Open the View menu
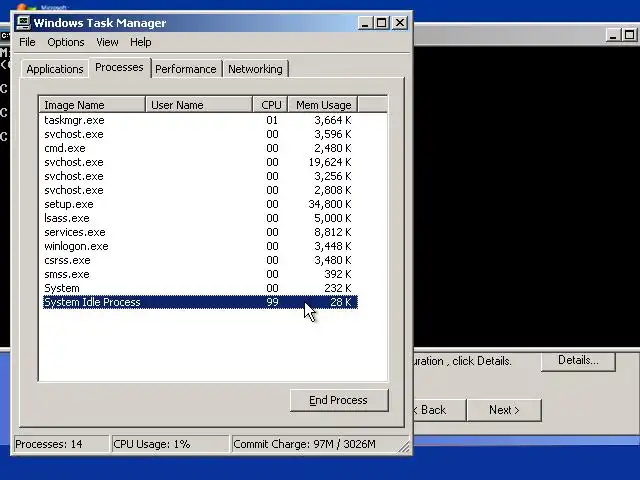The height and width of the screenshot is (480, 640). point(107,42)
